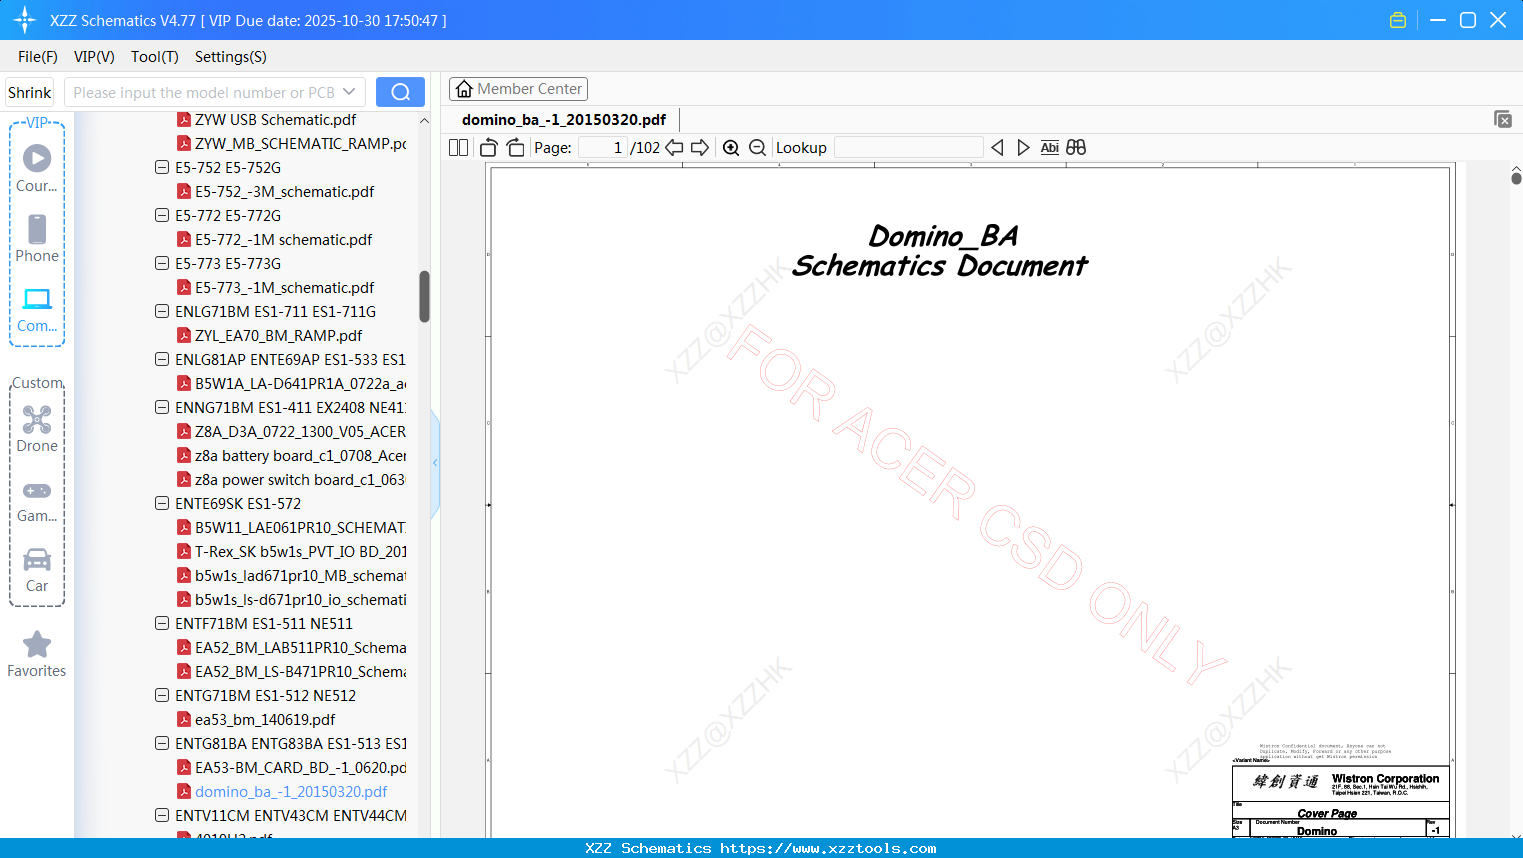Open the Settings(S) menu
Screen dimensions: 1523x858
tap(231, 57)
